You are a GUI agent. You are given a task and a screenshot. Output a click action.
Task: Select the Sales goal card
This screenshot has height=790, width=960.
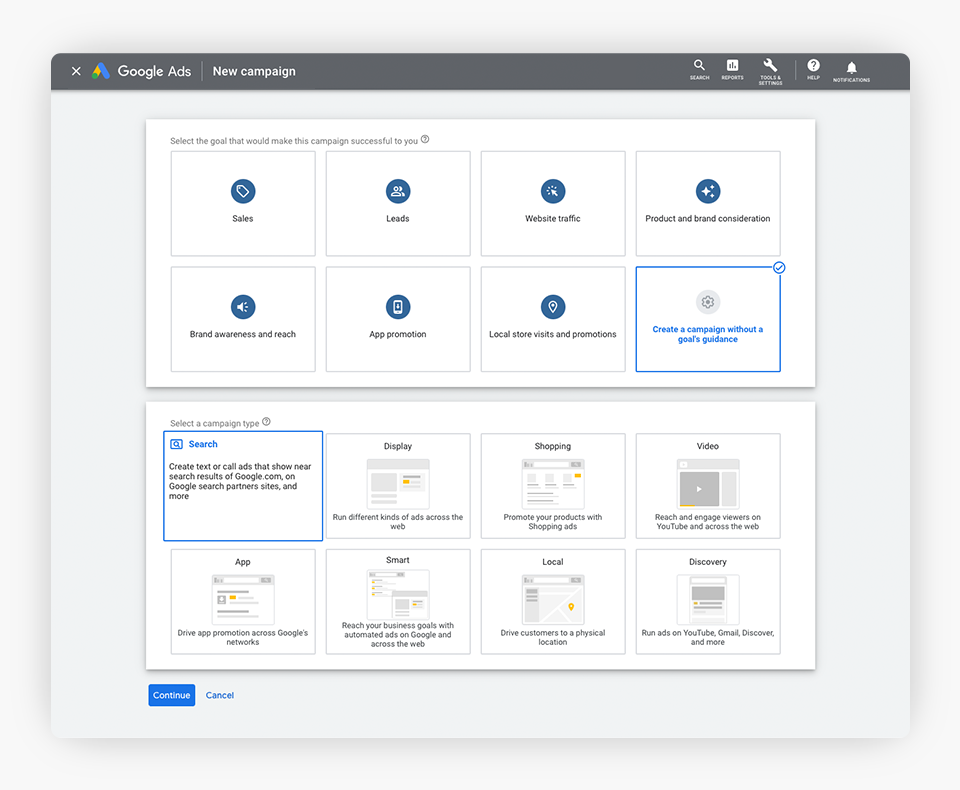point(243,203)
